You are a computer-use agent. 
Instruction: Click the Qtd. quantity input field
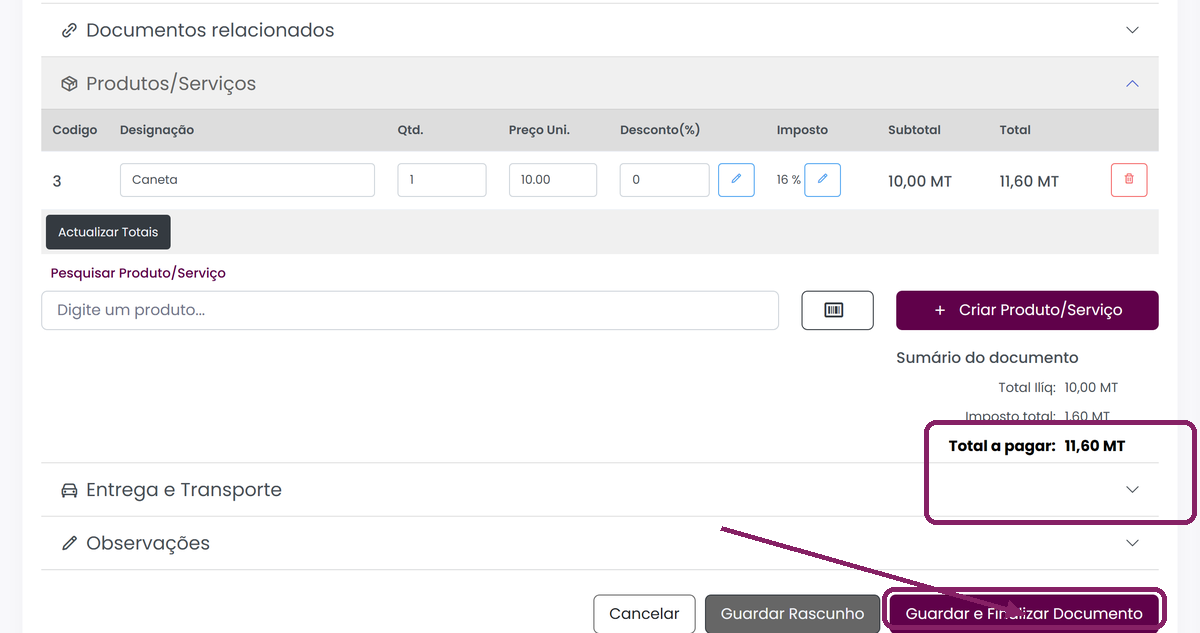442,180
